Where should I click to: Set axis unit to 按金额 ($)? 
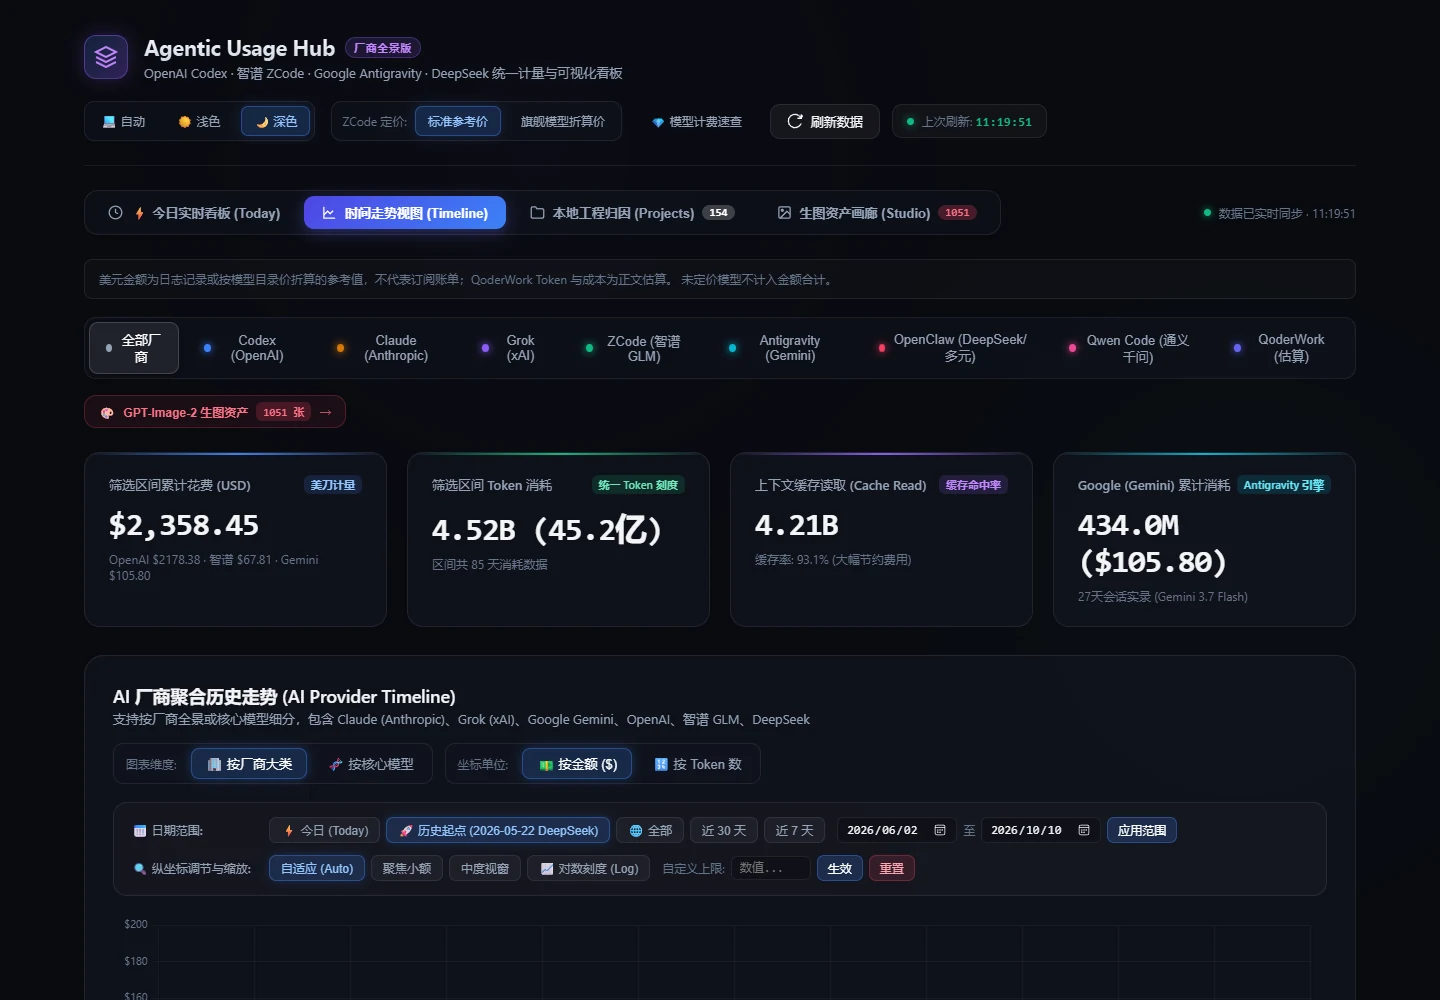(x=577, y=764)
